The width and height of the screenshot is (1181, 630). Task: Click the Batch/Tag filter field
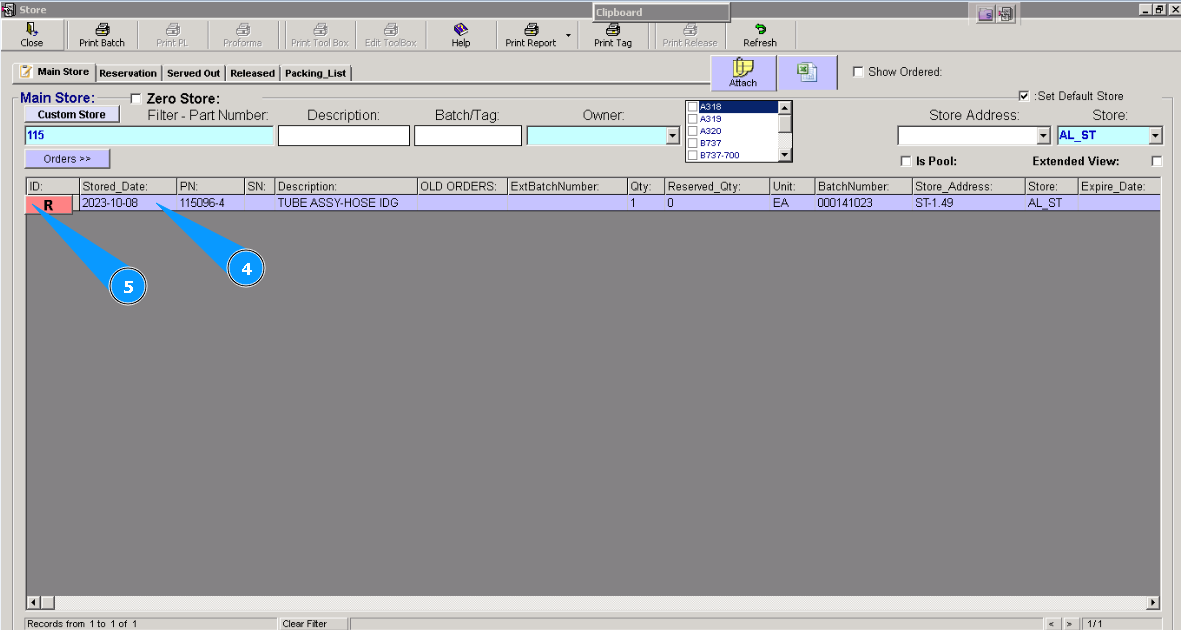tap(468, 136)
